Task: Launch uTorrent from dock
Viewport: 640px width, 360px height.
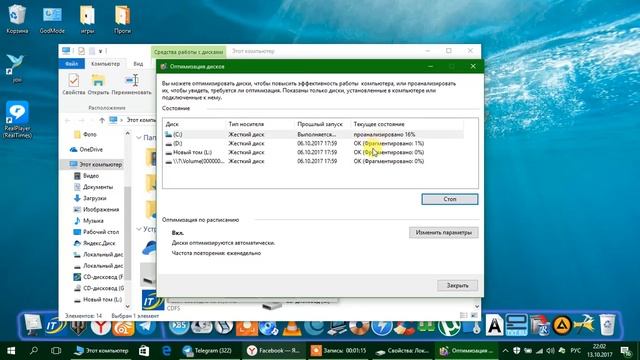Action: pos(449,327)
